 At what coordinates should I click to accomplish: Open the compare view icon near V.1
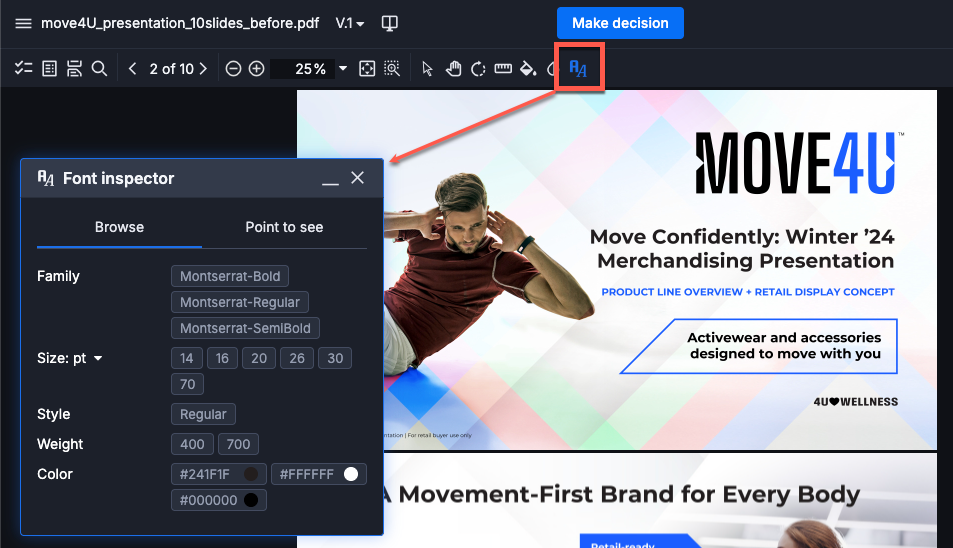click(x=390, y=23)
